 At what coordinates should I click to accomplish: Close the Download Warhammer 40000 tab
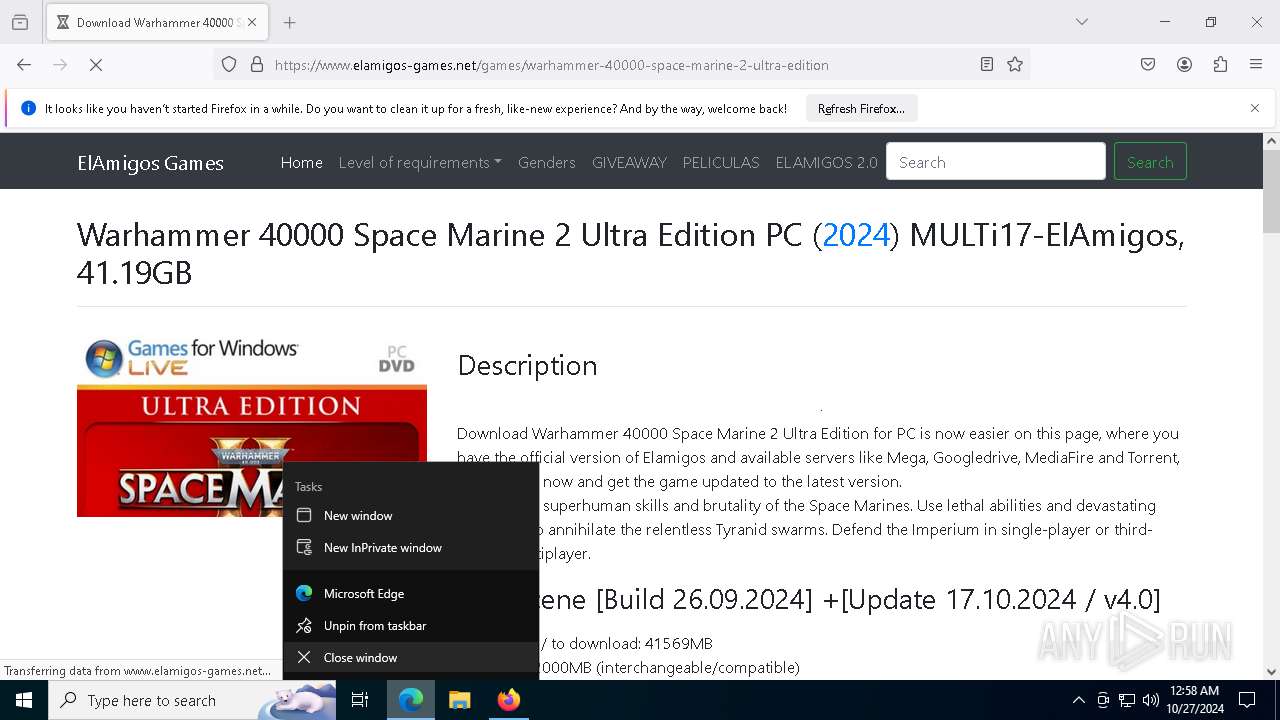[x=252, y=22]
